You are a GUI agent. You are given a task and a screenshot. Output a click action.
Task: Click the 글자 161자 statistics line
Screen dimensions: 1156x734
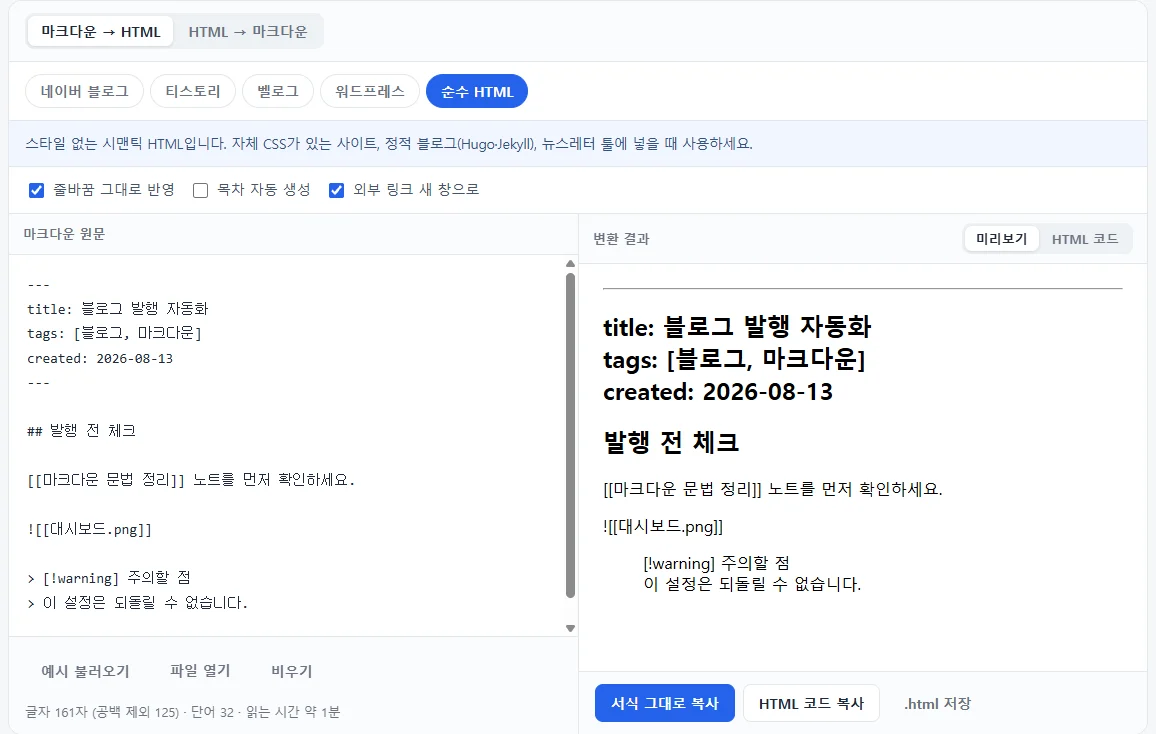click(x=183, y=712)
